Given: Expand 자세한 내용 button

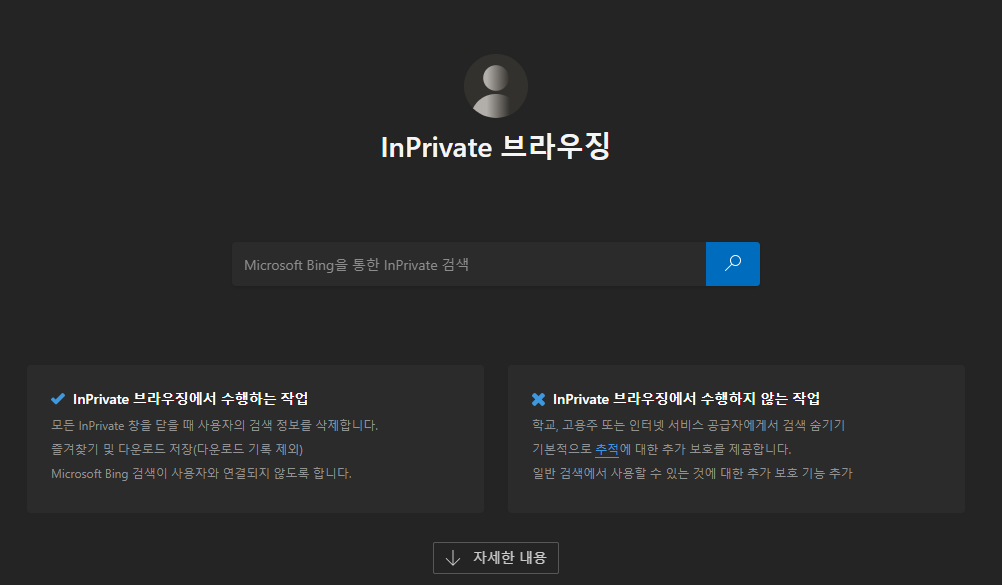Looking at the screenshot, I should coord(496,558).
